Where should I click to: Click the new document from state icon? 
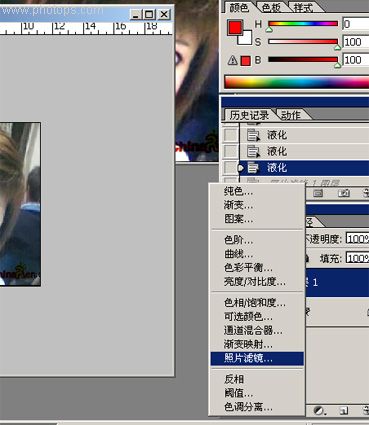(x=318, y=193)
